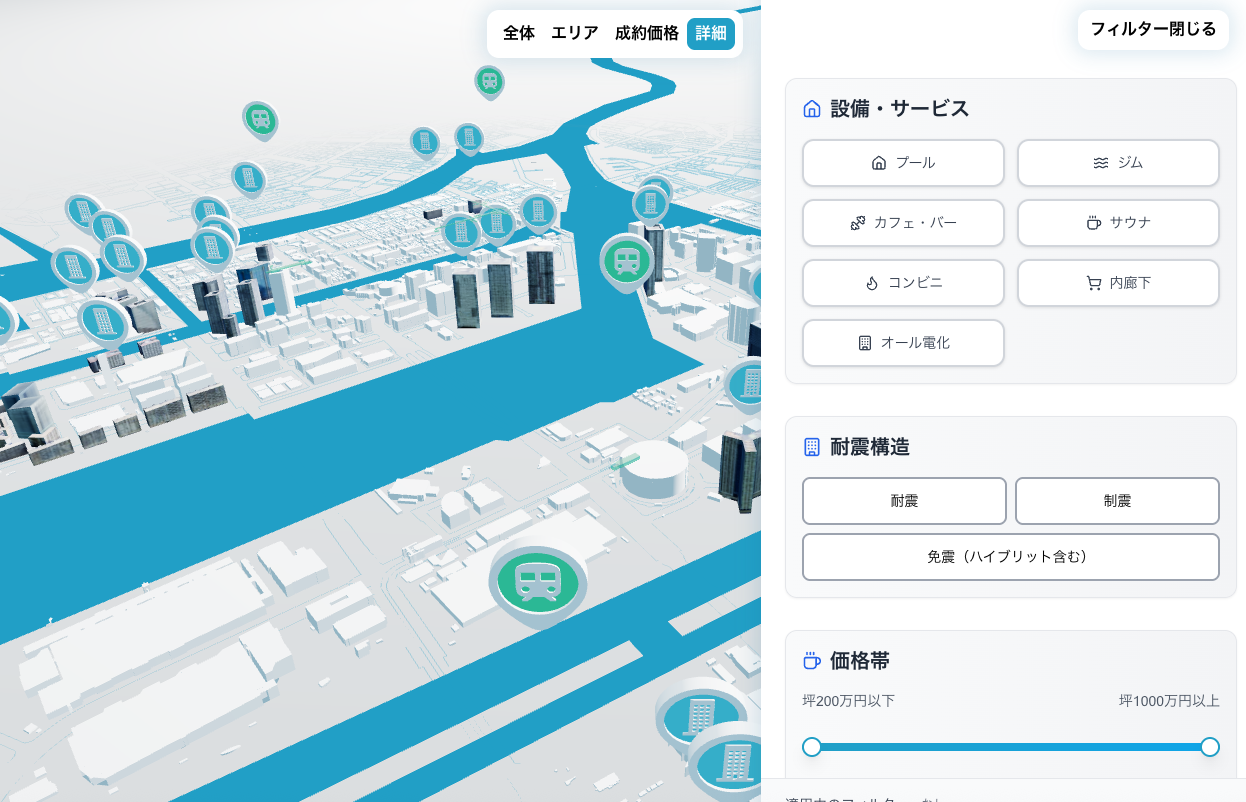Toggle the コンビニ filter option
1246x802 pixels.
903,283
